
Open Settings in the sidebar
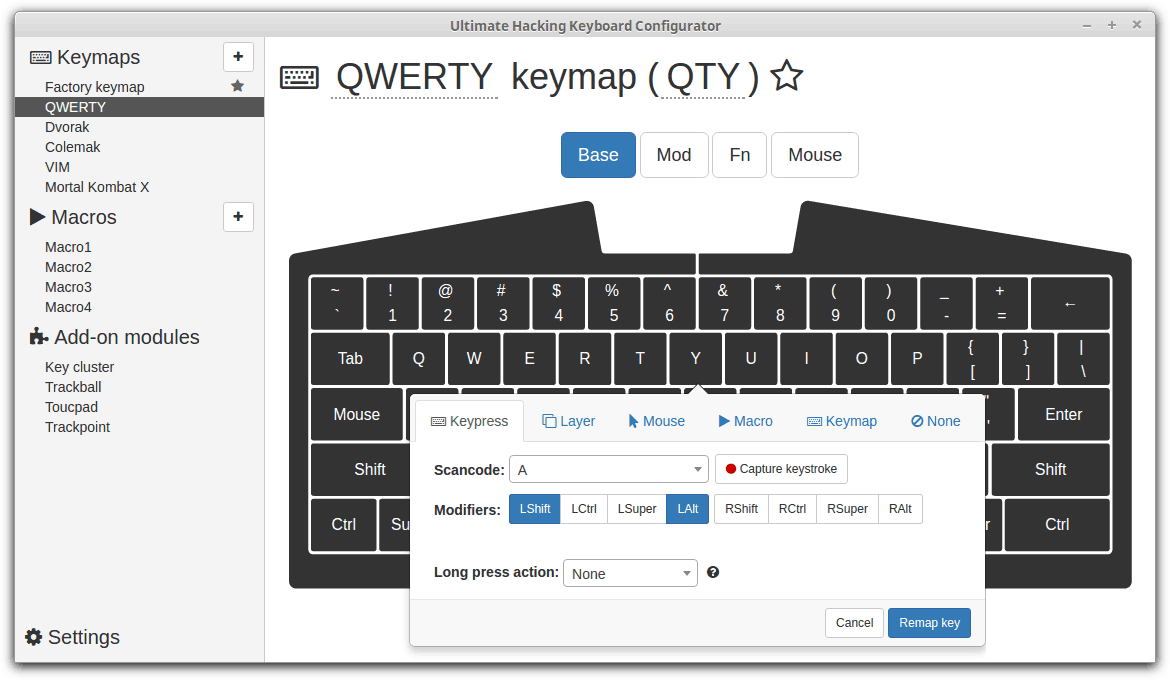[x=84, y=637]
